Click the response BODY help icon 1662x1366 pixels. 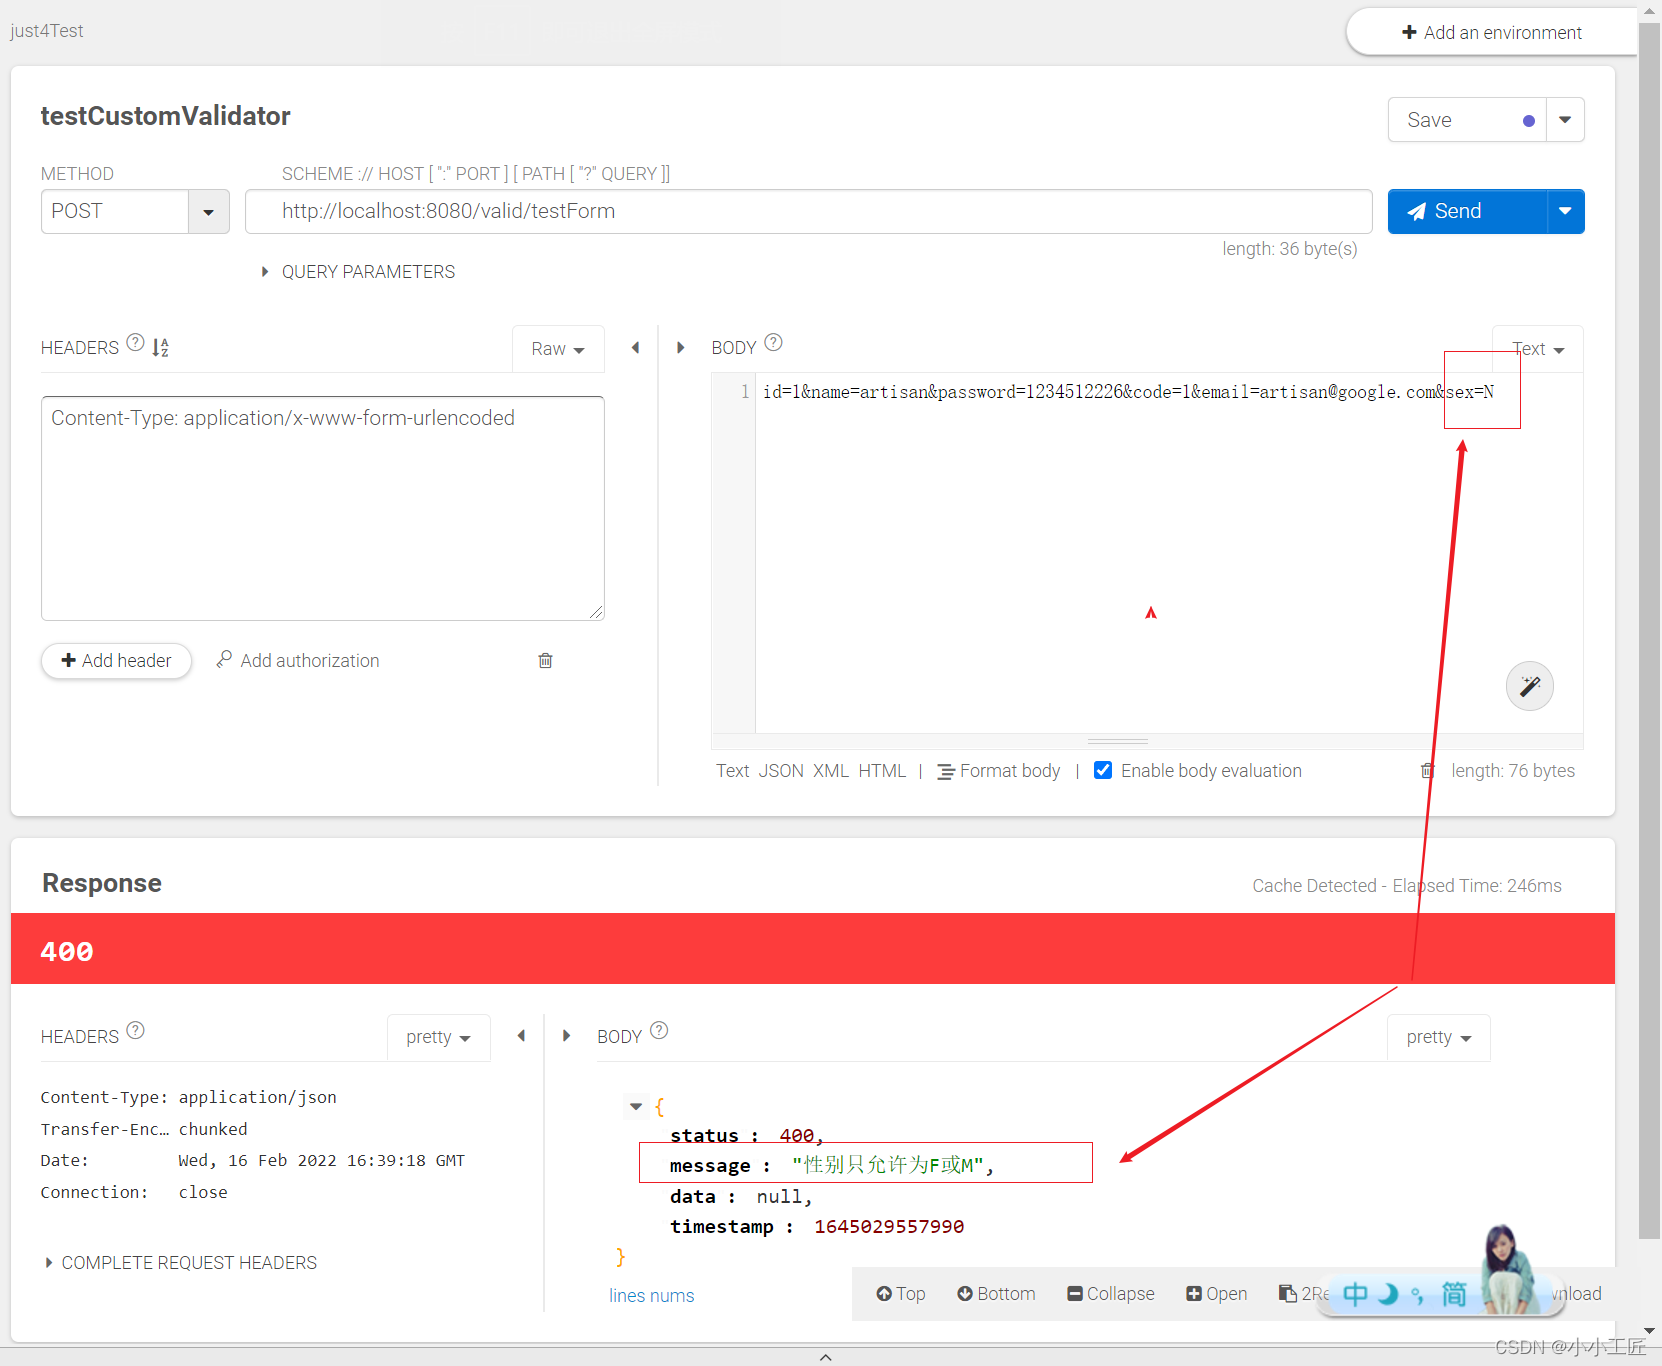coord(659,1030)
